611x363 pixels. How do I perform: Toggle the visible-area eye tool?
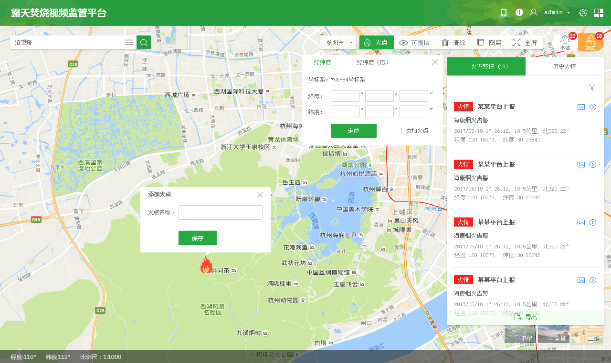414,42
